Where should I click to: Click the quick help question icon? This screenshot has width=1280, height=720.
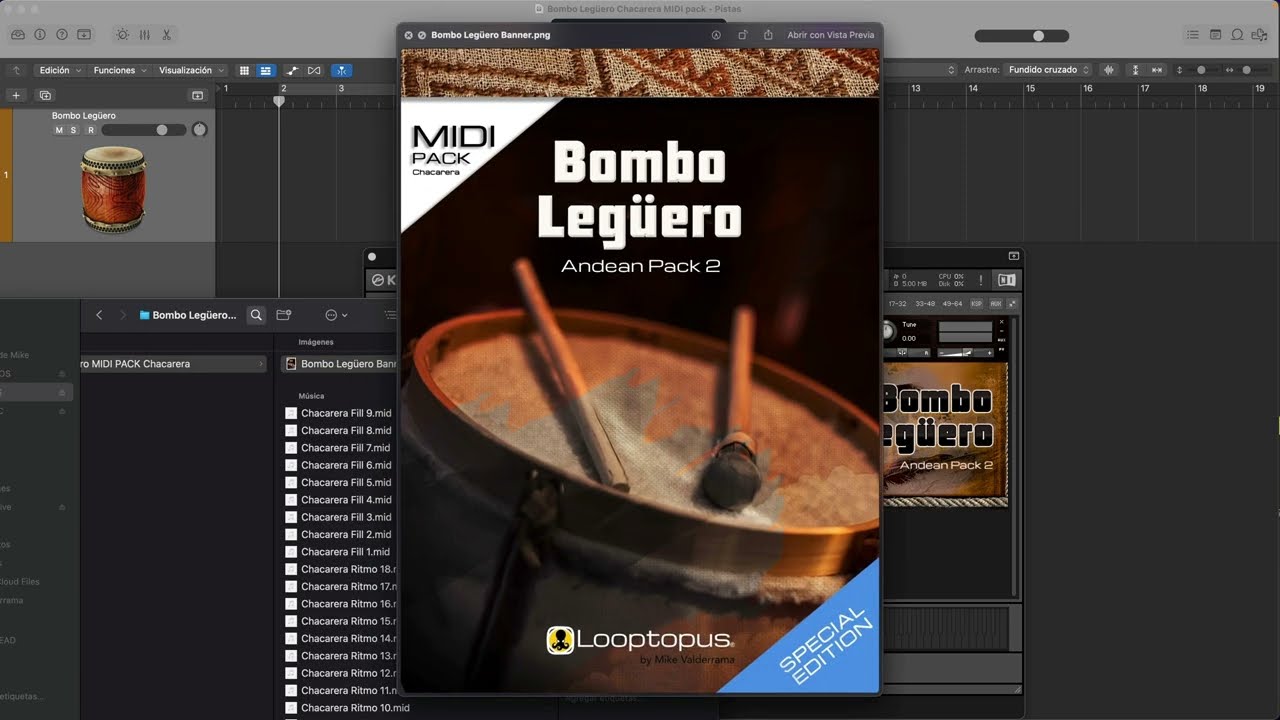(62, 34)
